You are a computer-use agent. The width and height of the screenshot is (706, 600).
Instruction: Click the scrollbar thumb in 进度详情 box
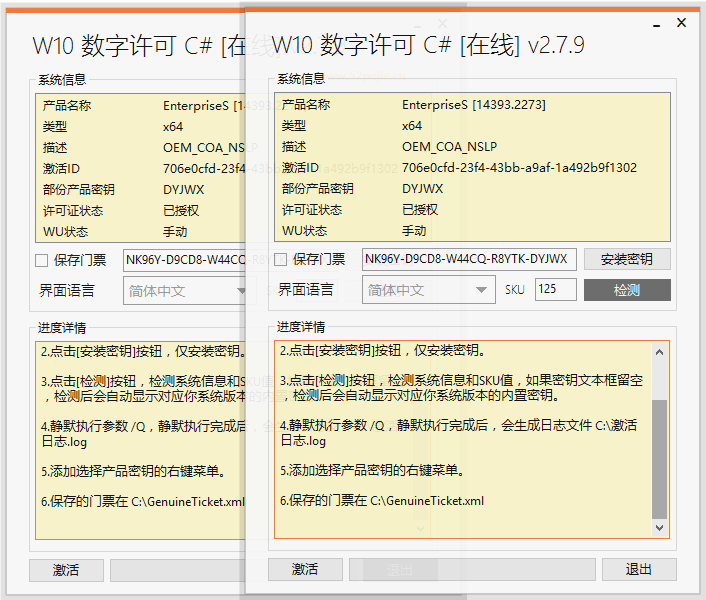(660, 459)
